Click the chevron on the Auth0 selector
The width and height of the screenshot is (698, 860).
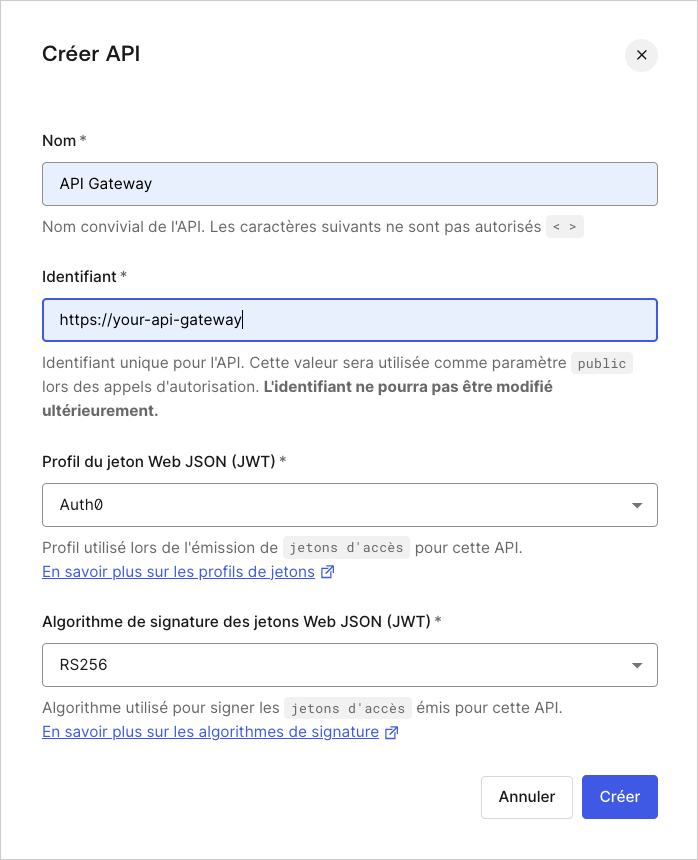point(637,505)
